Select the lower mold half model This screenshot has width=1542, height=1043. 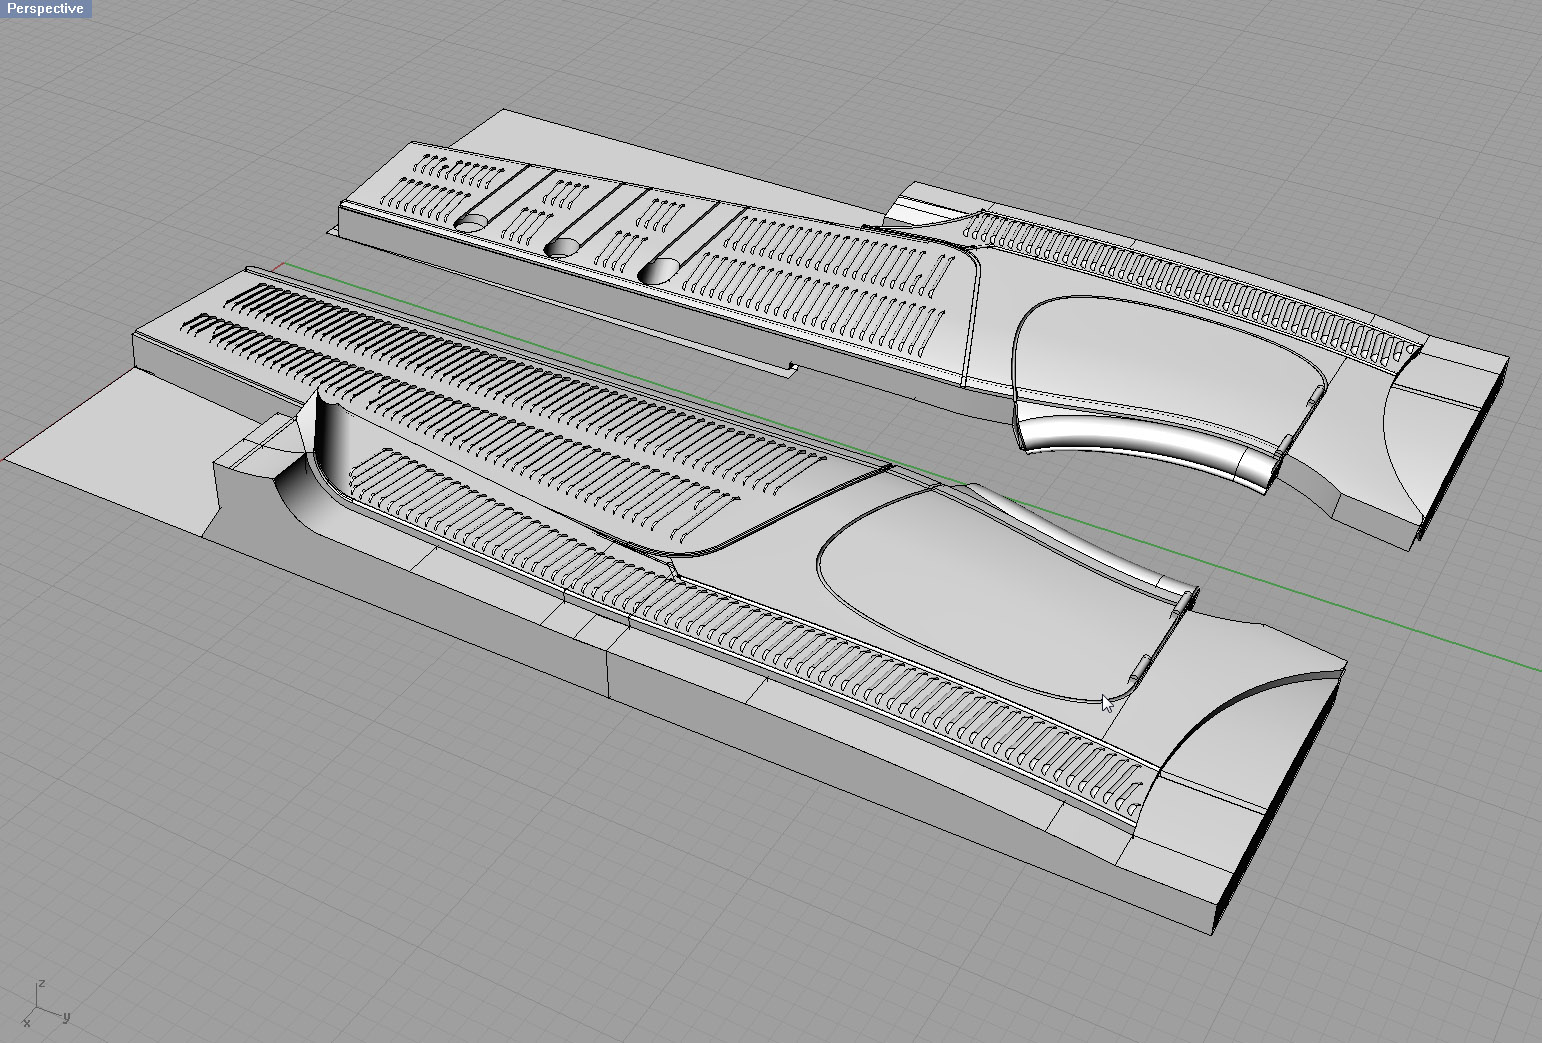676,598
